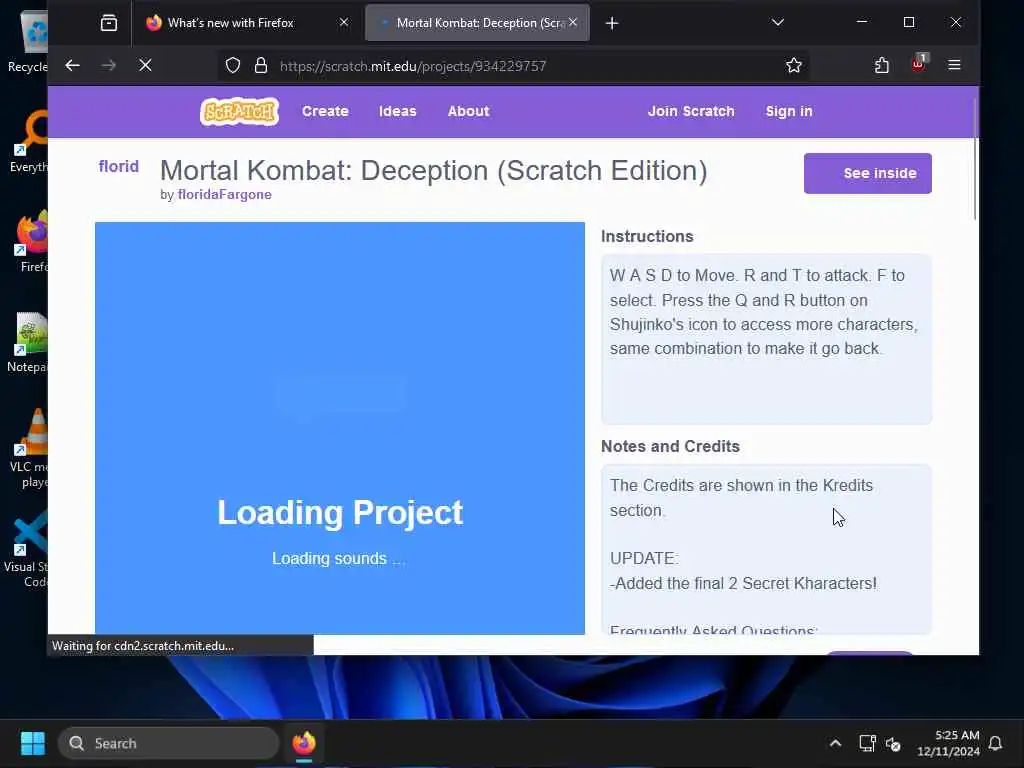Click the page vertical scrollbar

click(x=975, y=160)
